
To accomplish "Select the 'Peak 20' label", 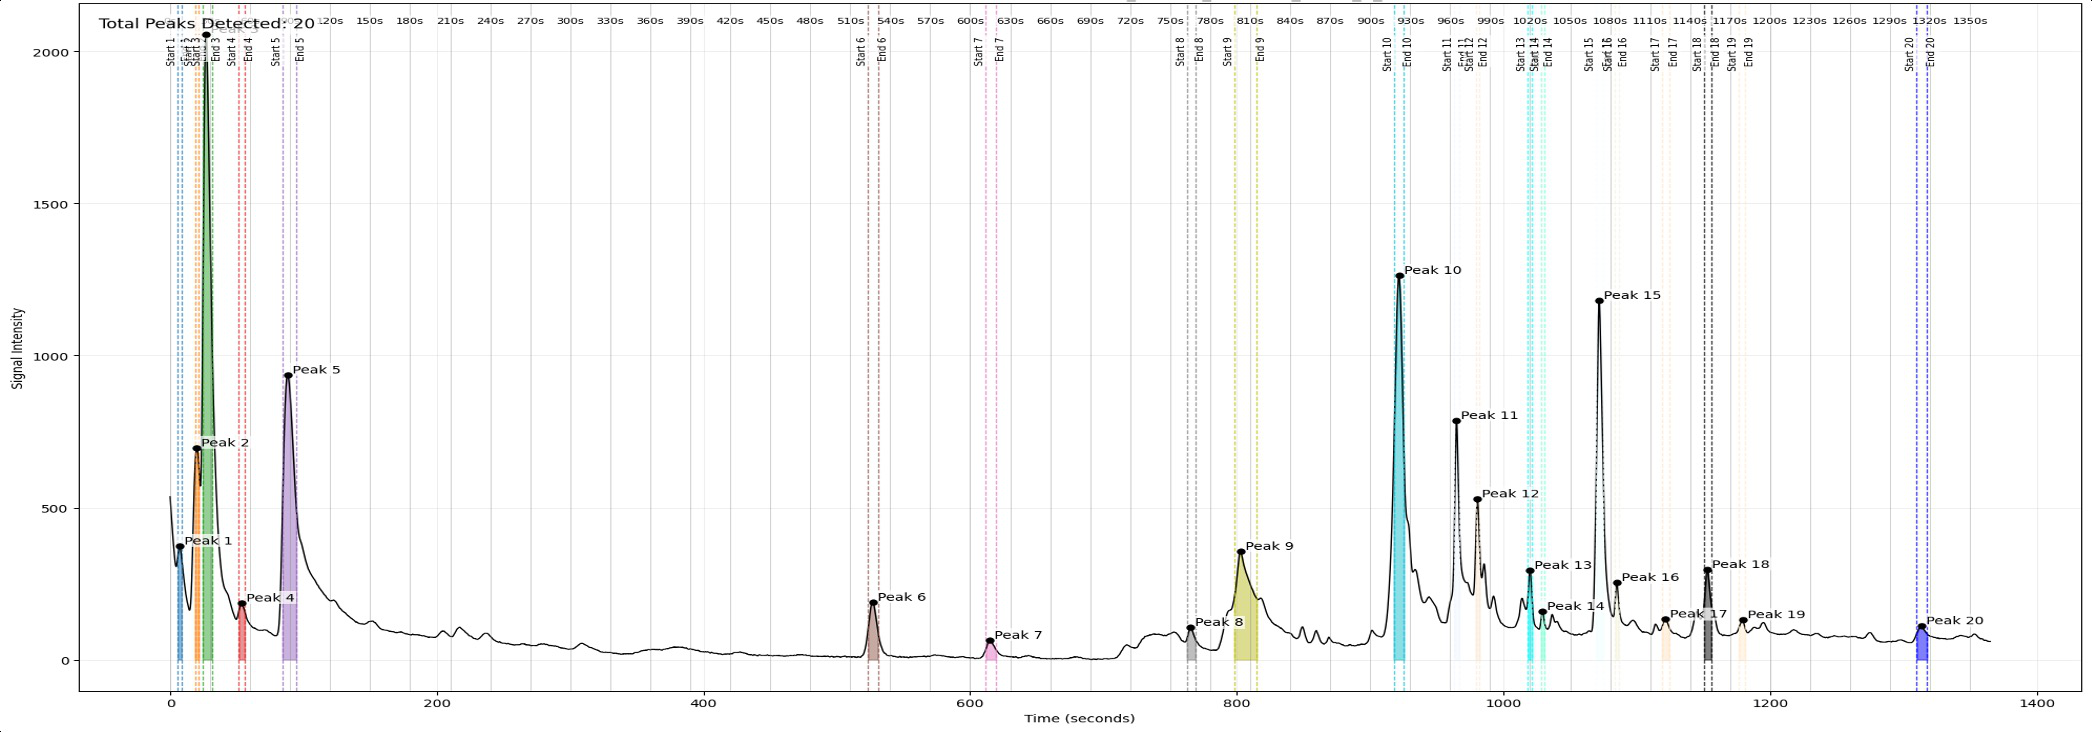I will [1955, 621].
